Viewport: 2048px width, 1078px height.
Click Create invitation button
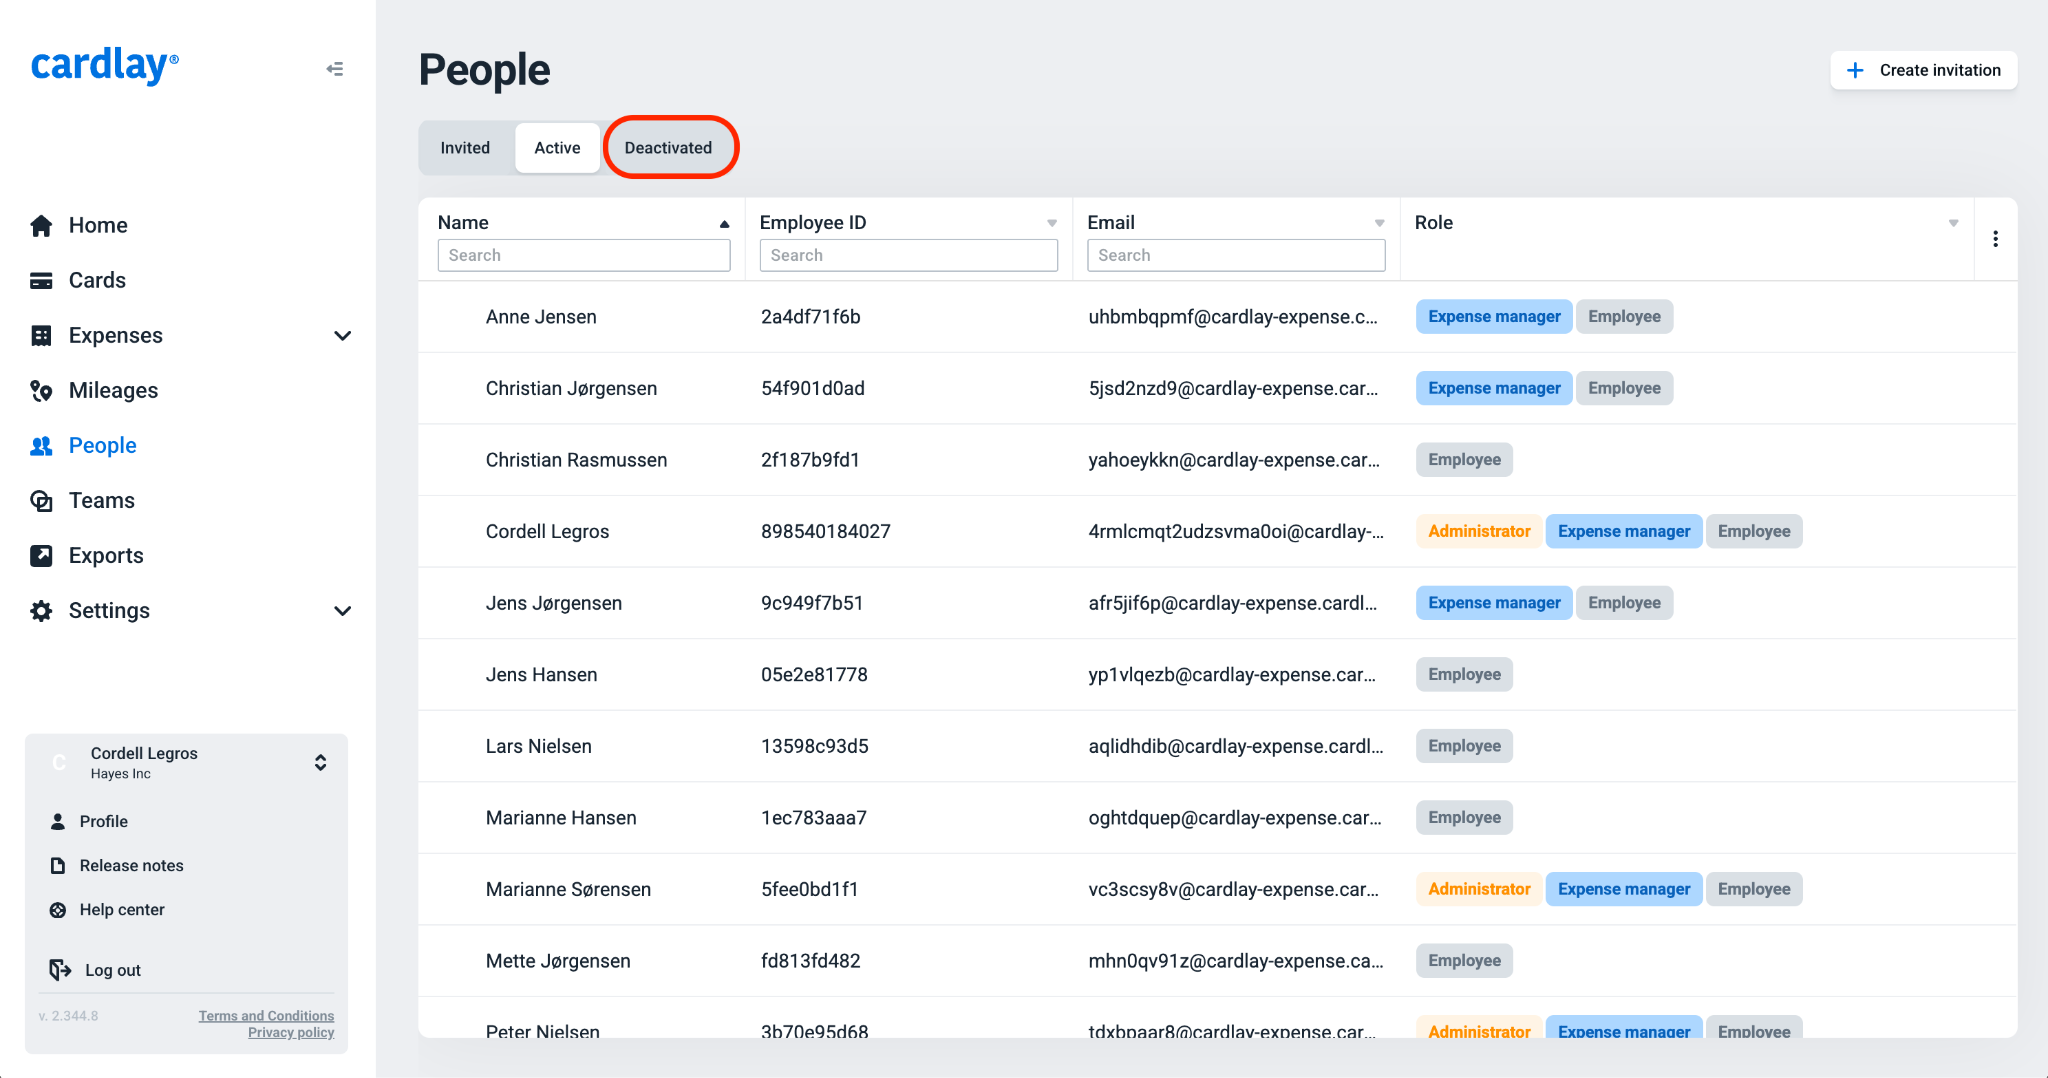pyautogui.click(x=1923, y=70)
